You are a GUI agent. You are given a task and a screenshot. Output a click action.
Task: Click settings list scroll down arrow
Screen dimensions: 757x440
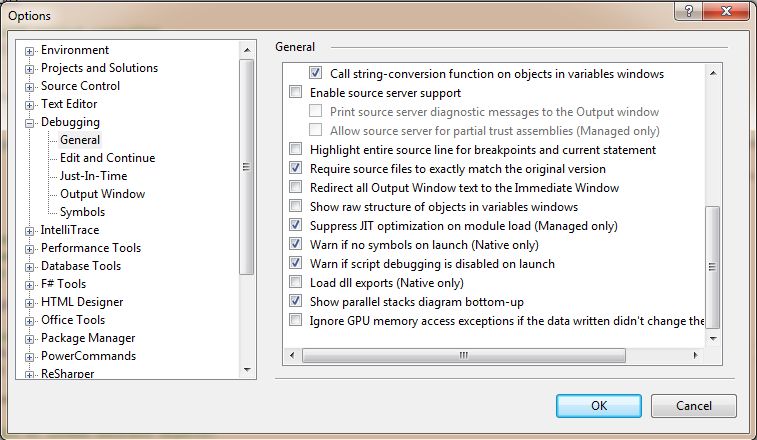pos(713,339)
